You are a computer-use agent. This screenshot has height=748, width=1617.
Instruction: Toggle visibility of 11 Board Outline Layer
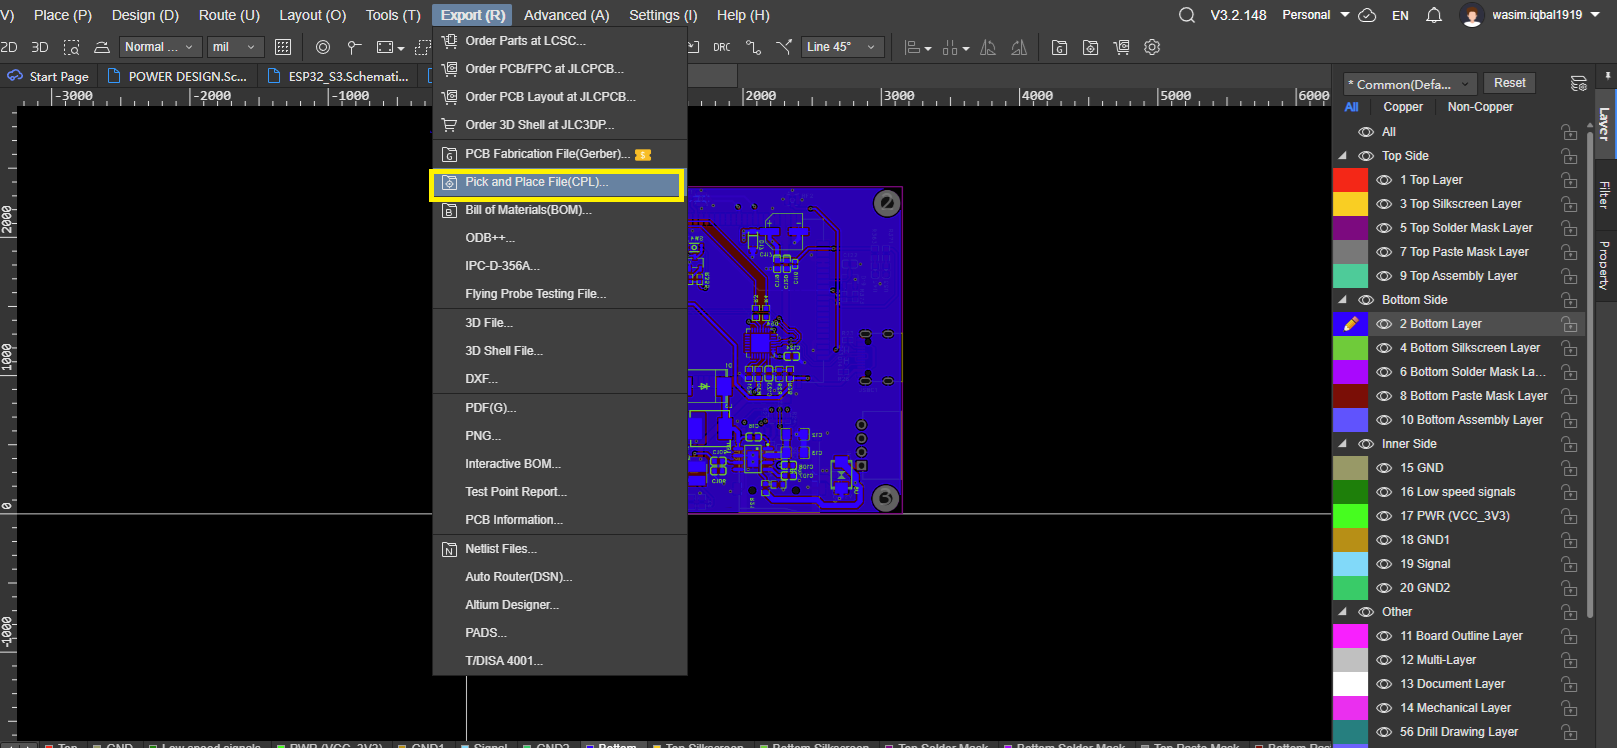coord(1384,636)
